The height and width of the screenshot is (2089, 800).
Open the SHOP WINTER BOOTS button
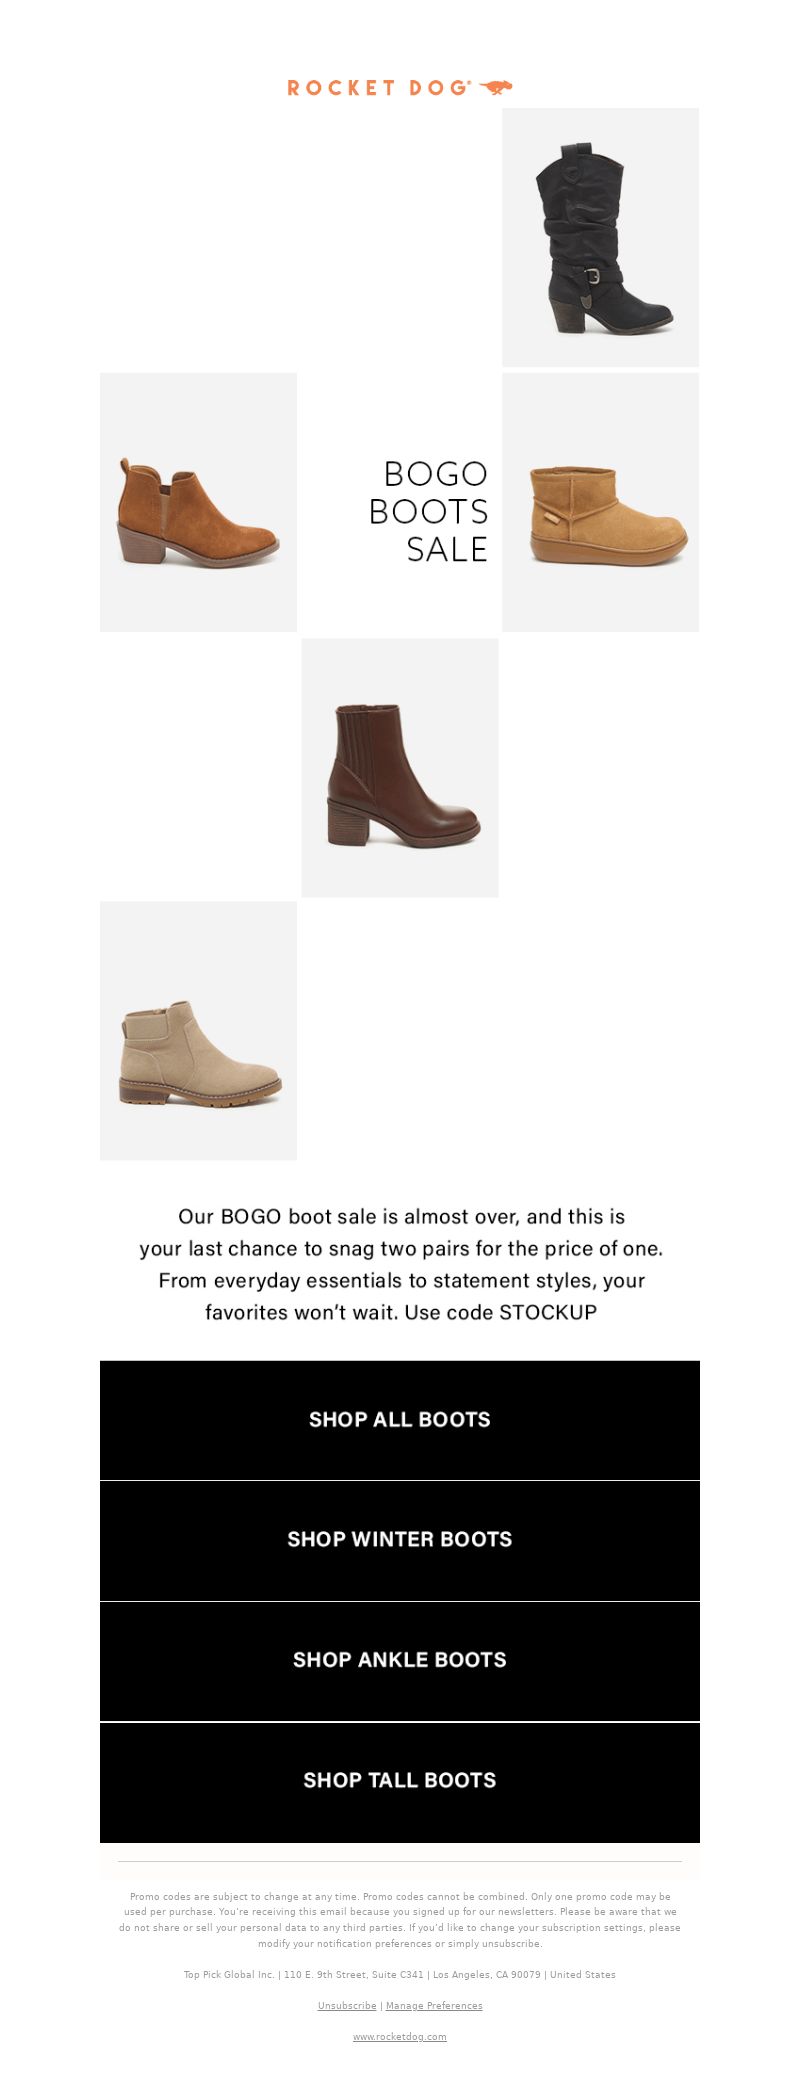[x=400, y=1540]
